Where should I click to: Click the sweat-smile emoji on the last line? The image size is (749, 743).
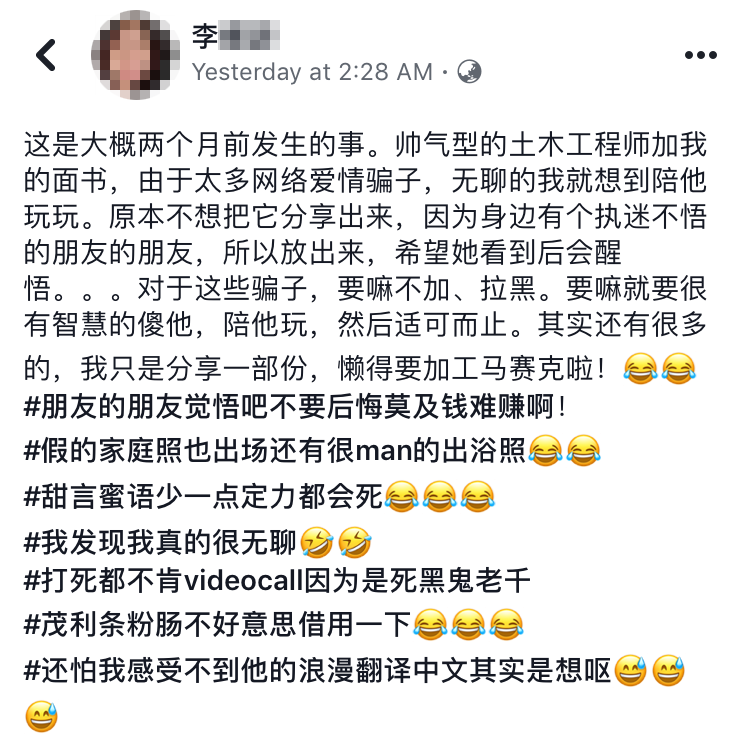(x=42, y=716)
